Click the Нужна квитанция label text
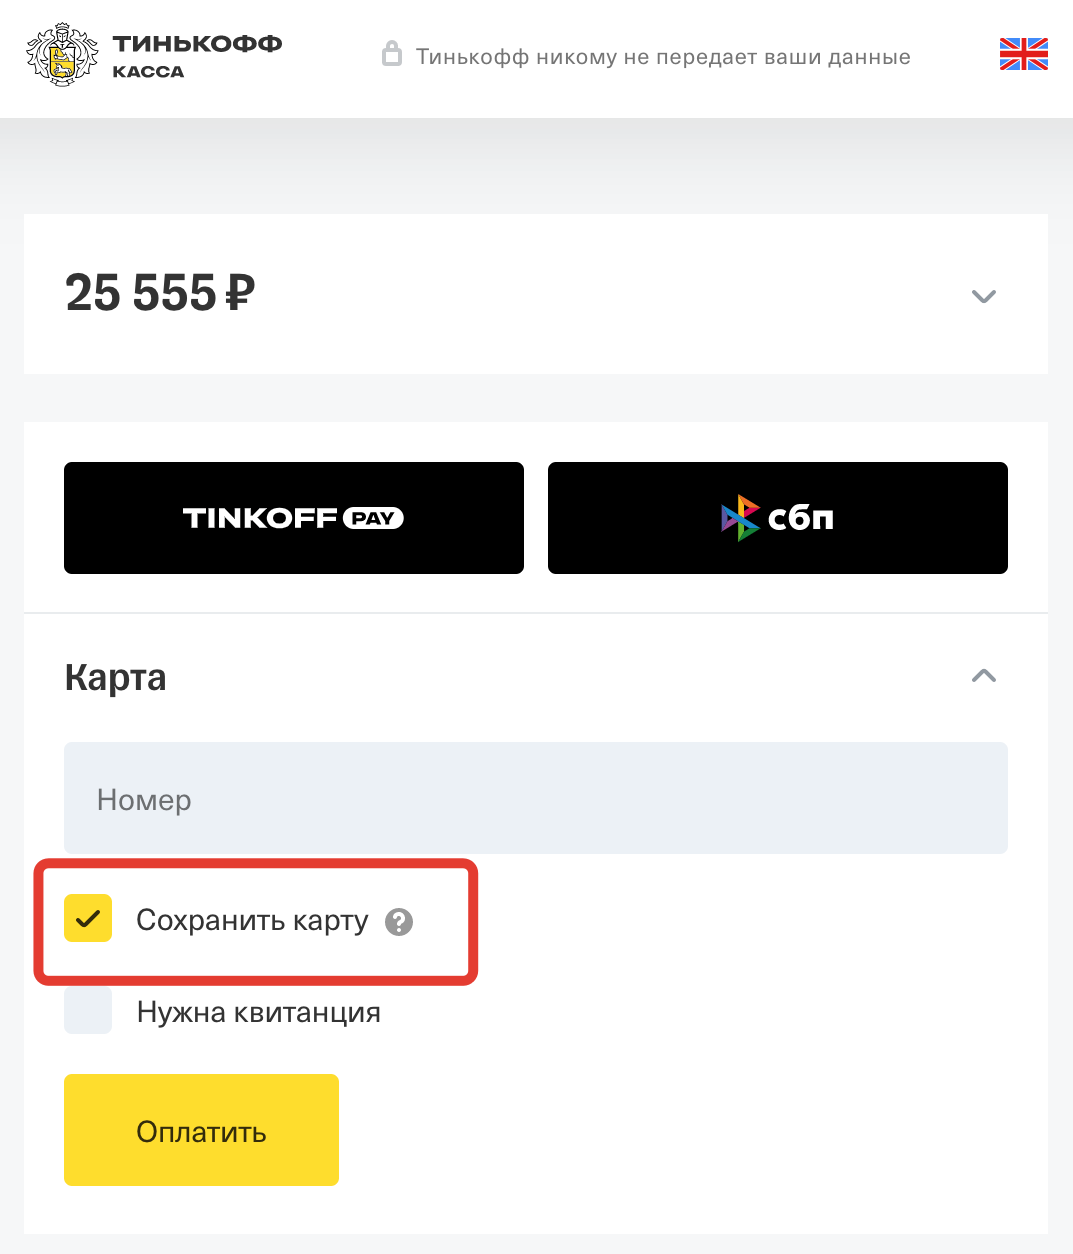 (x=259, y=1012)
